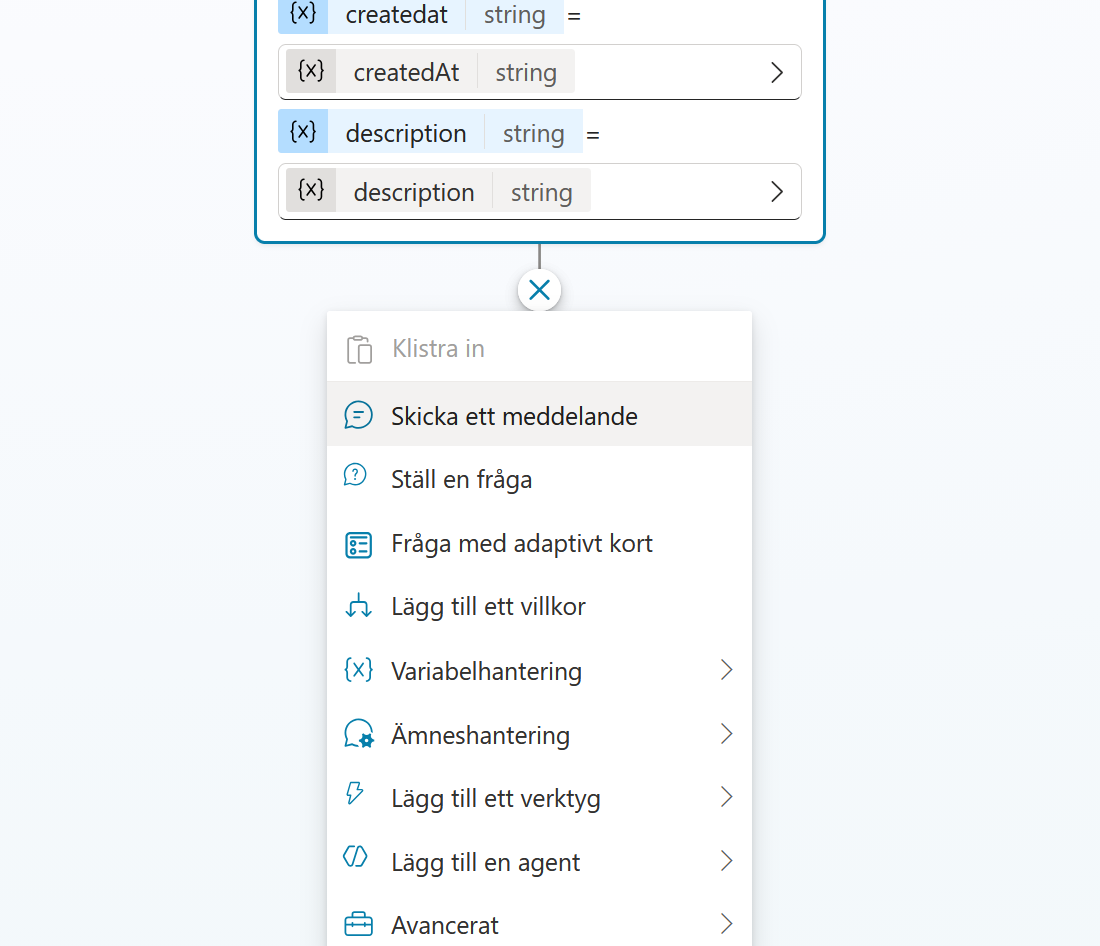Expand the Lägg till en agent submenu arrow
Image resolution: width=1100 pixels, height=946 pixels.
pos(726,861)
